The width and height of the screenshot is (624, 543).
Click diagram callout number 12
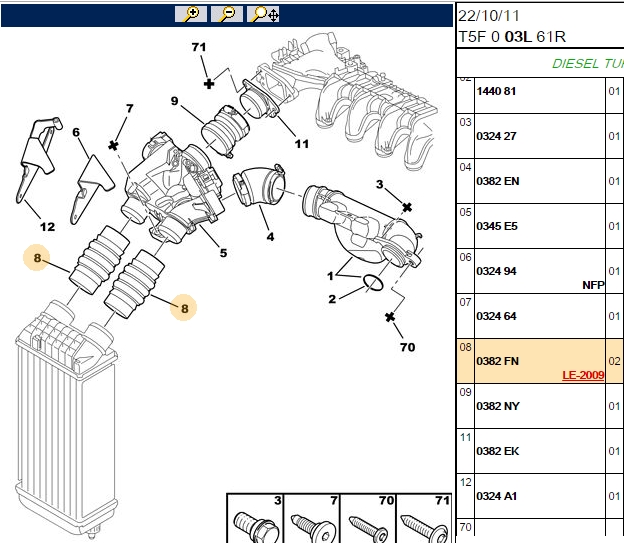[x=47, y=227]
